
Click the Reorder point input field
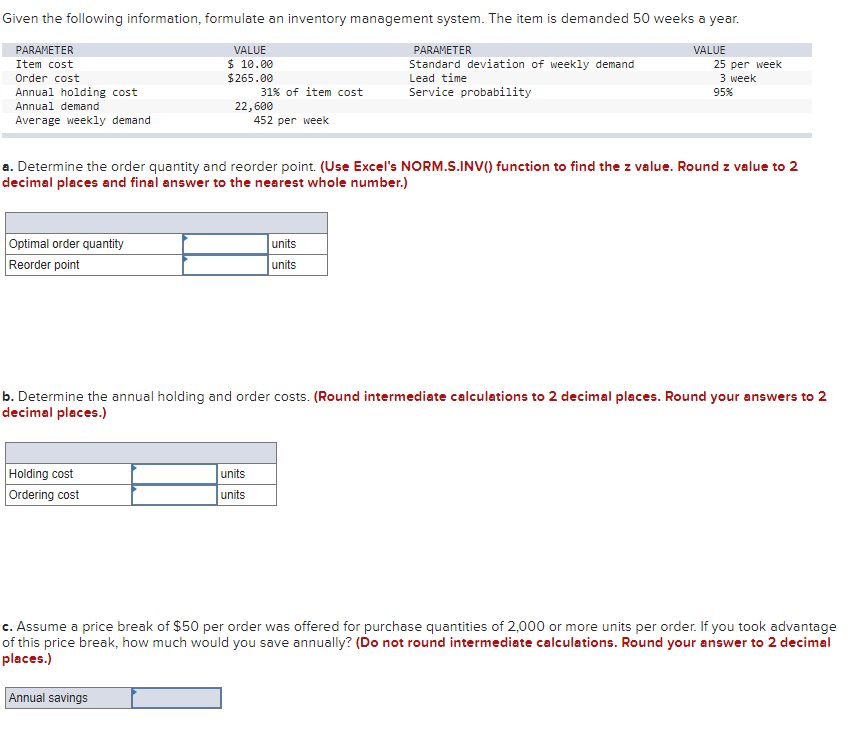pos(224,264)
